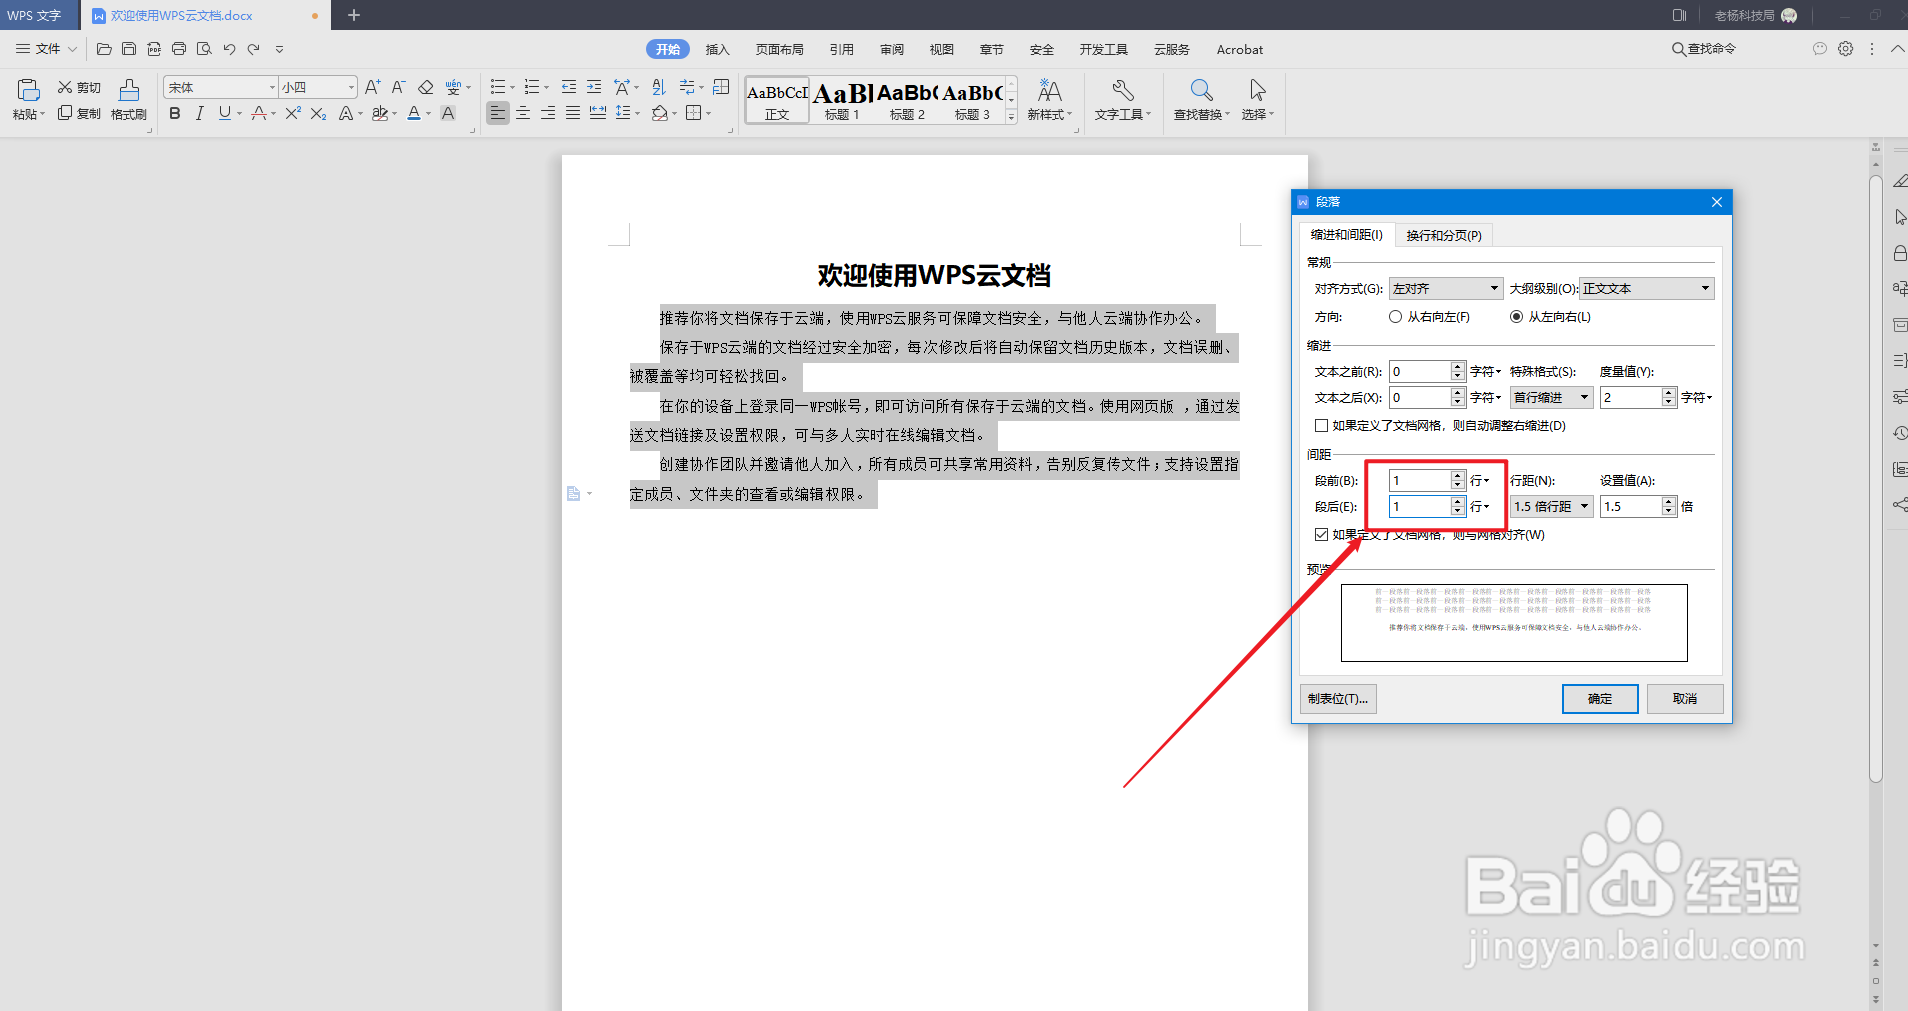This screenshot has height=1011, width=1908.
Task: Open print preview icon
Action: point(204,49)
